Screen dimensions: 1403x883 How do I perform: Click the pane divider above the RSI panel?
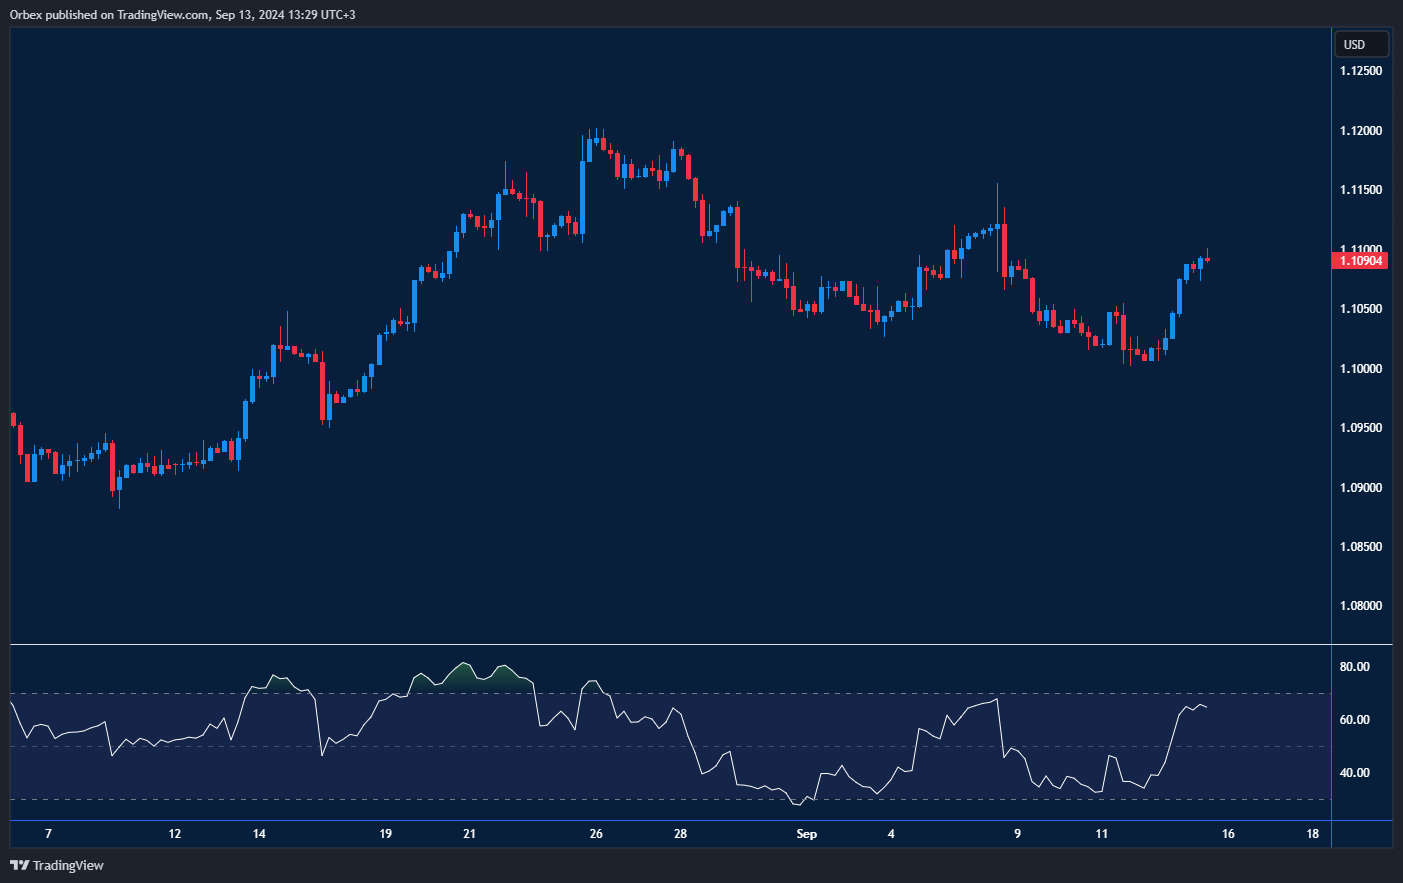tap(670, 645)
